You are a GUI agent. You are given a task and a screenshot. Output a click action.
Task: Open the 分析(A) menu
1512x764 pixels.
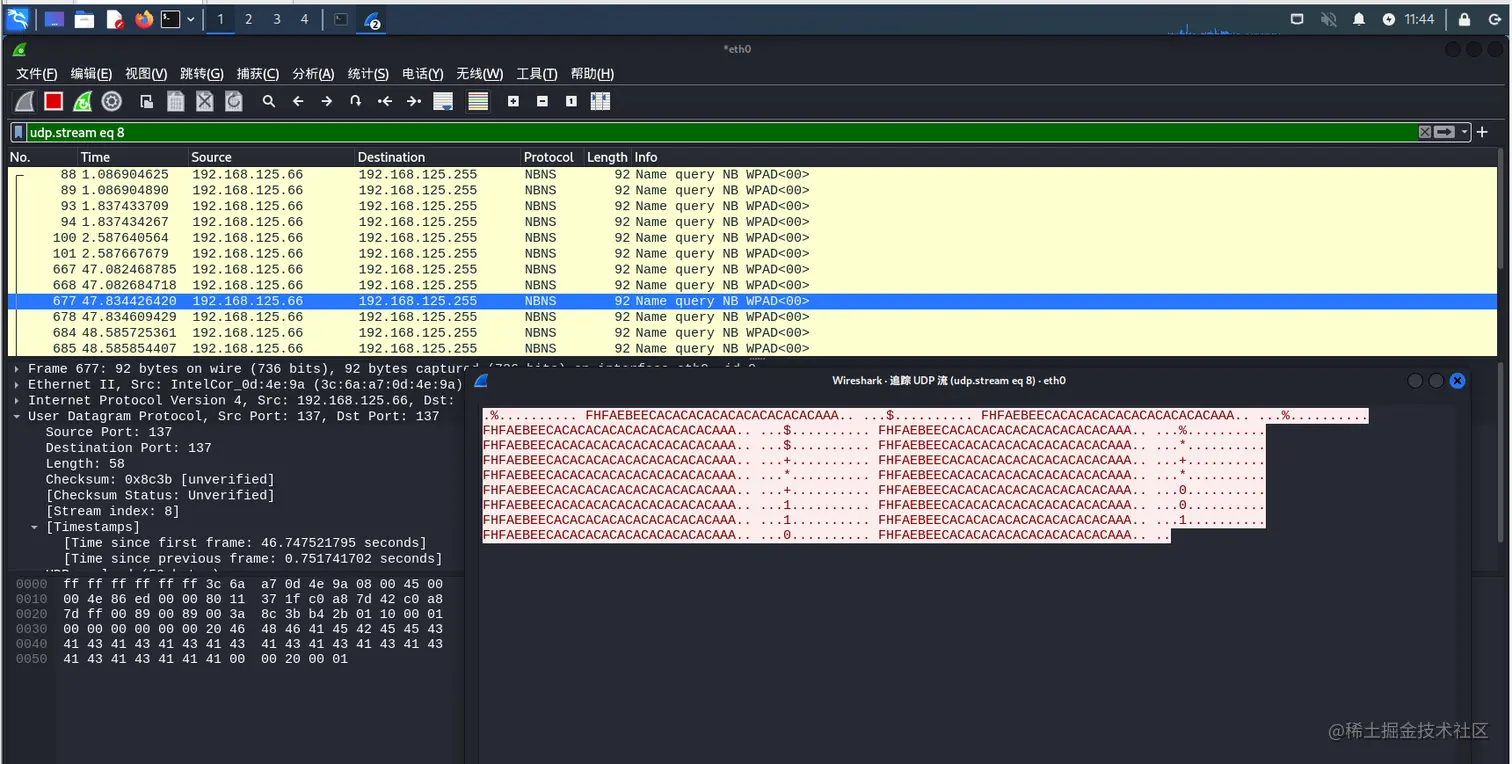(x=313, y=74)
